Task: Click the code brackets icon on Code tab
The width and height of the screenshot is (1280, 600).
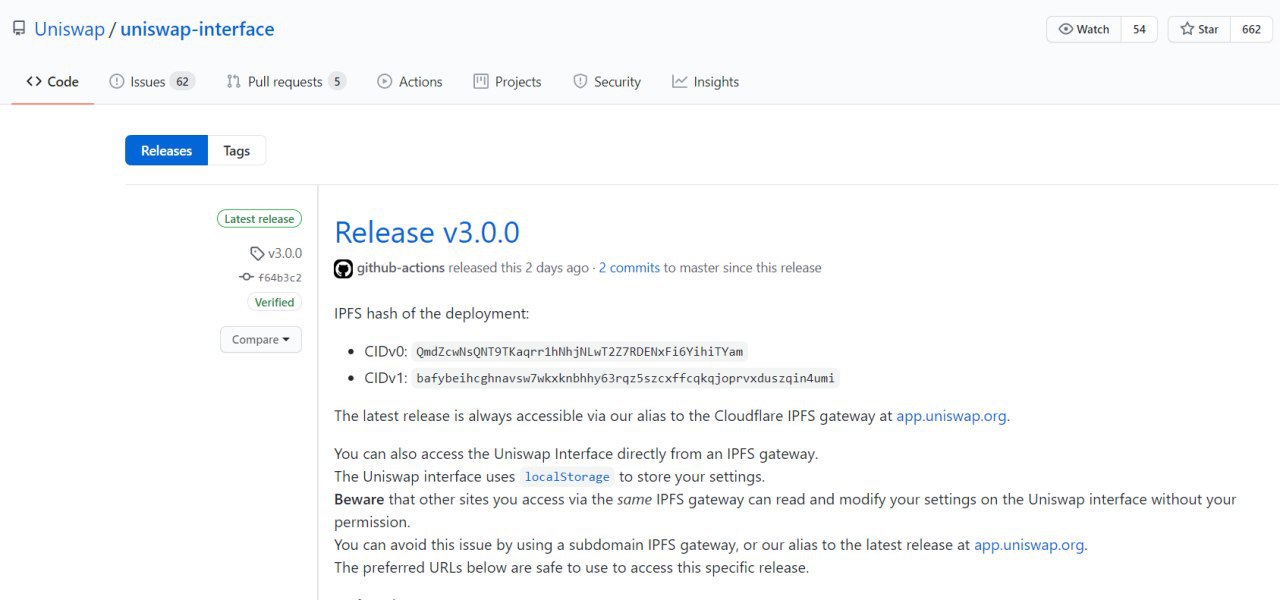Action: pos(34,82)
